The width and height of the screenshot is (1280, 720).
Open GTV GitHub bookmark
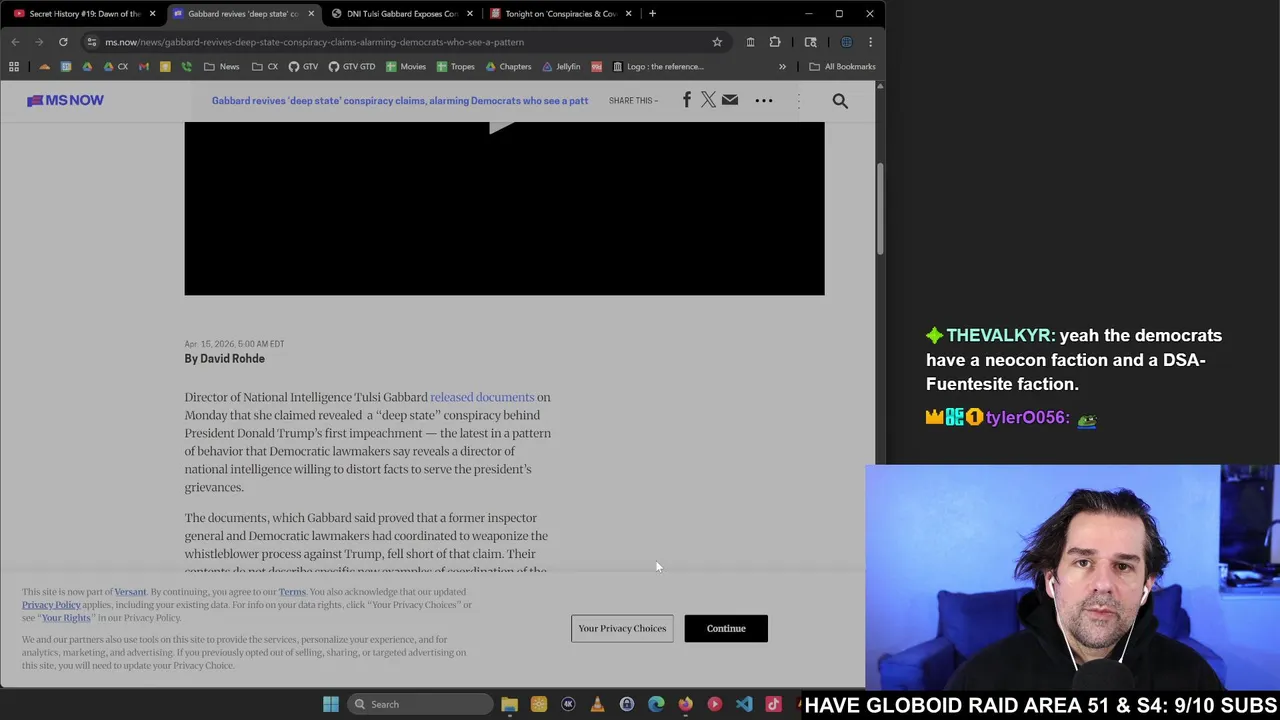coord(303,67)
